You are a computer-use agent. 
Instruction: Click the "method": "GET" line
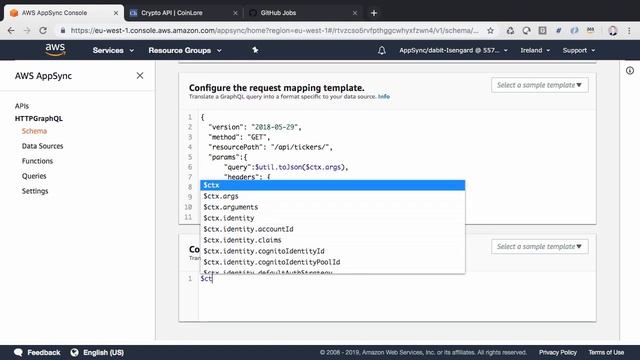239,137
